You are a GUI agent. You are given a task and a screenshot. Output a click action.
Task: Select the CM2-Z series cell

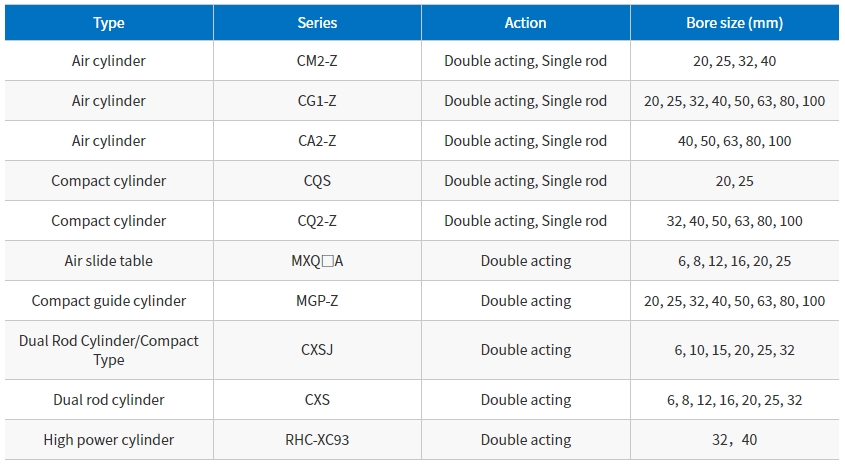tap(317, 61)
